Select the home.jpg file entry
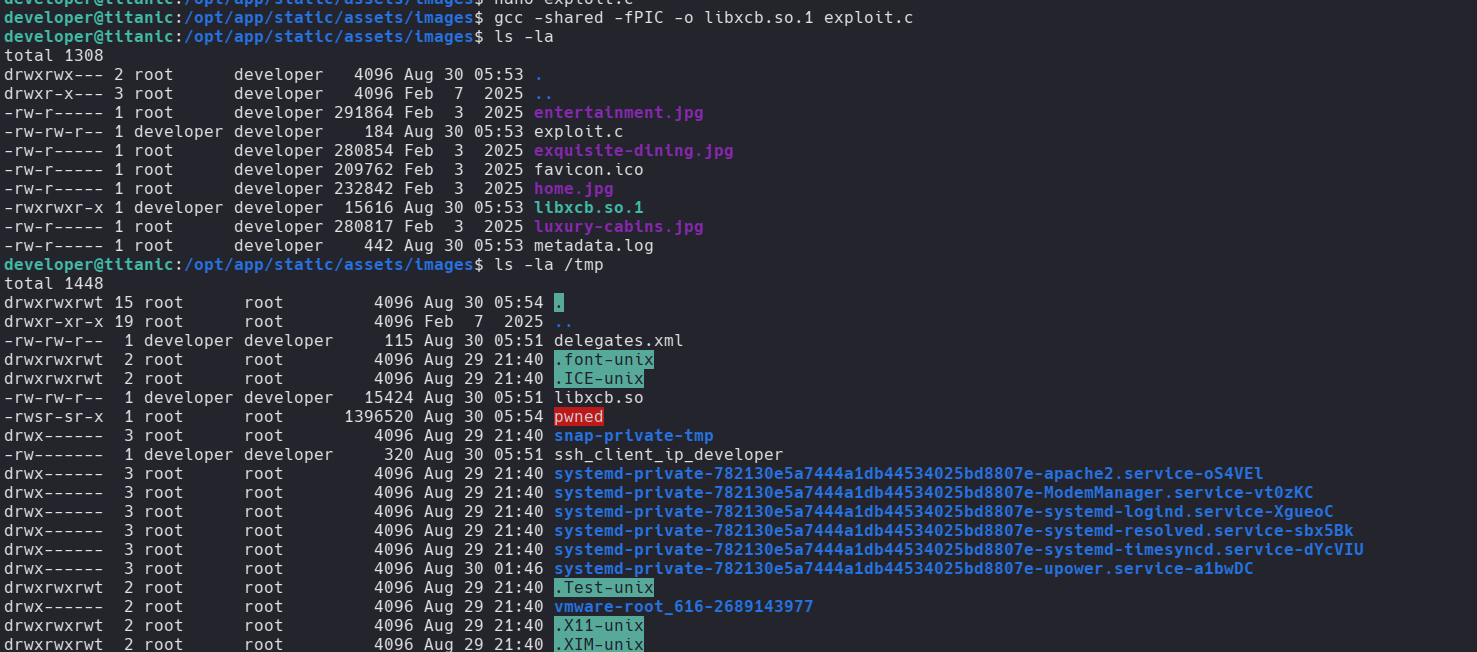This screenshot has width=1477, height=652. tap(573, 189)
